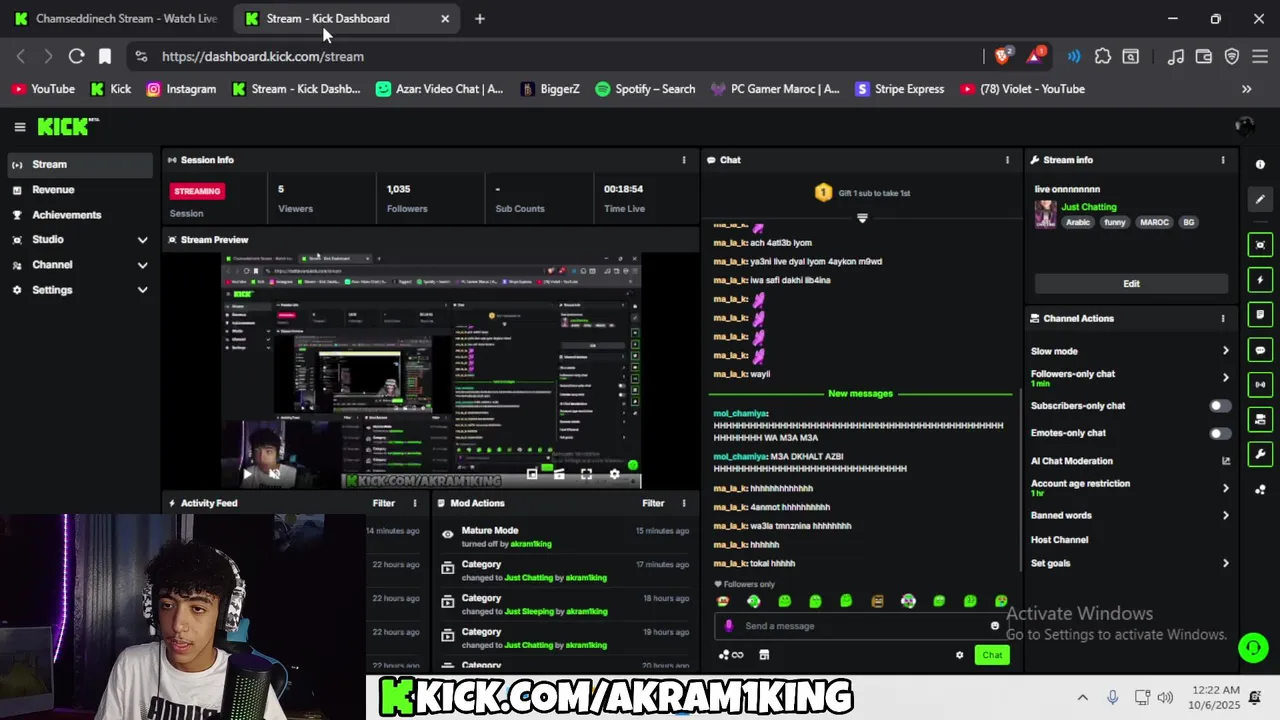1280x720 pixels.
Task: Click Filter in the Mod Actions header
Action: (653, 503)
